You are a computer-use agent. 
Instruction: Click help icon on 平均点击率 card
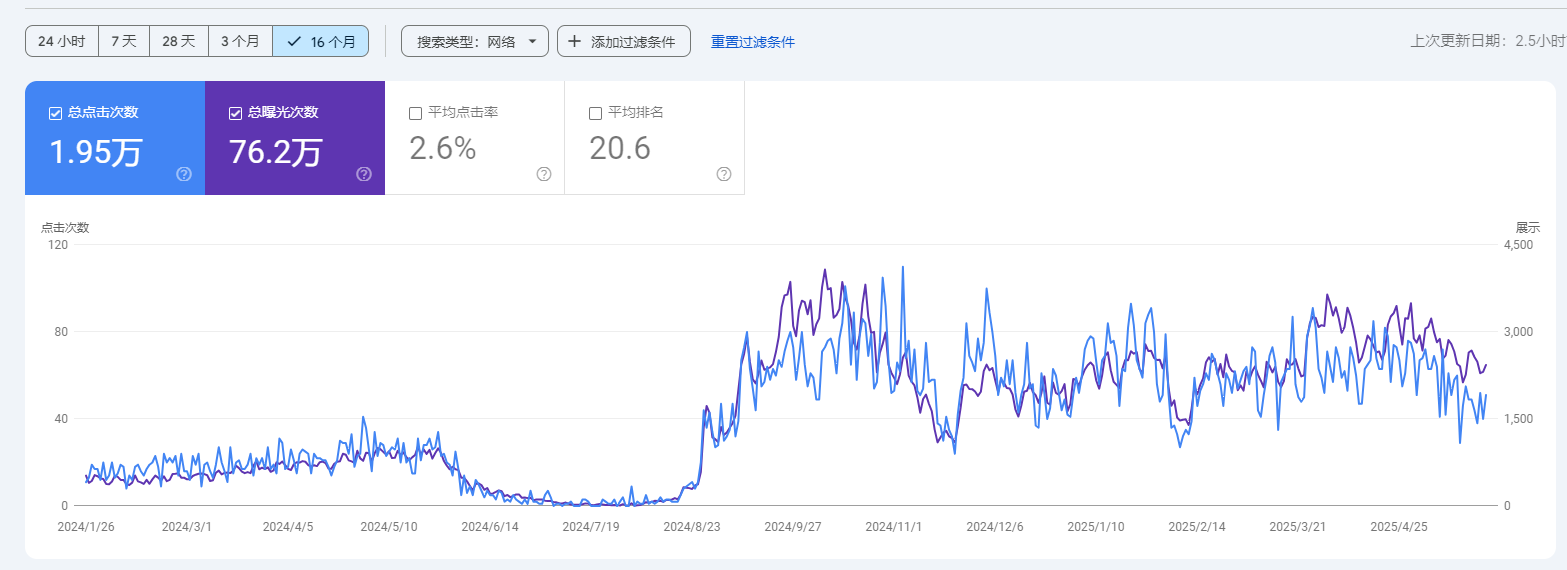click(x=544, y=174)
